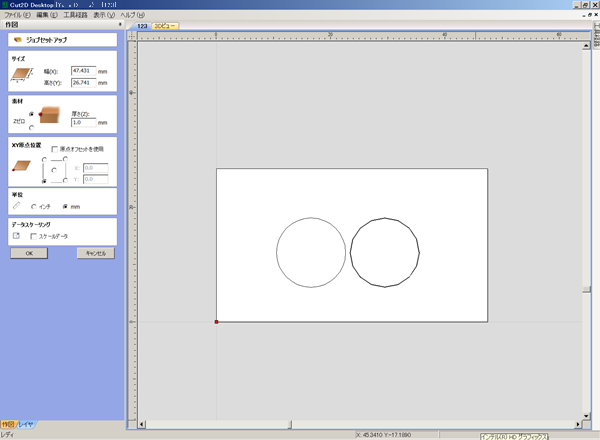Enable 原点オフセットを使用 checkbox
Image resolution: width=600 pixels, height=440 pixels.
(55, 148)
